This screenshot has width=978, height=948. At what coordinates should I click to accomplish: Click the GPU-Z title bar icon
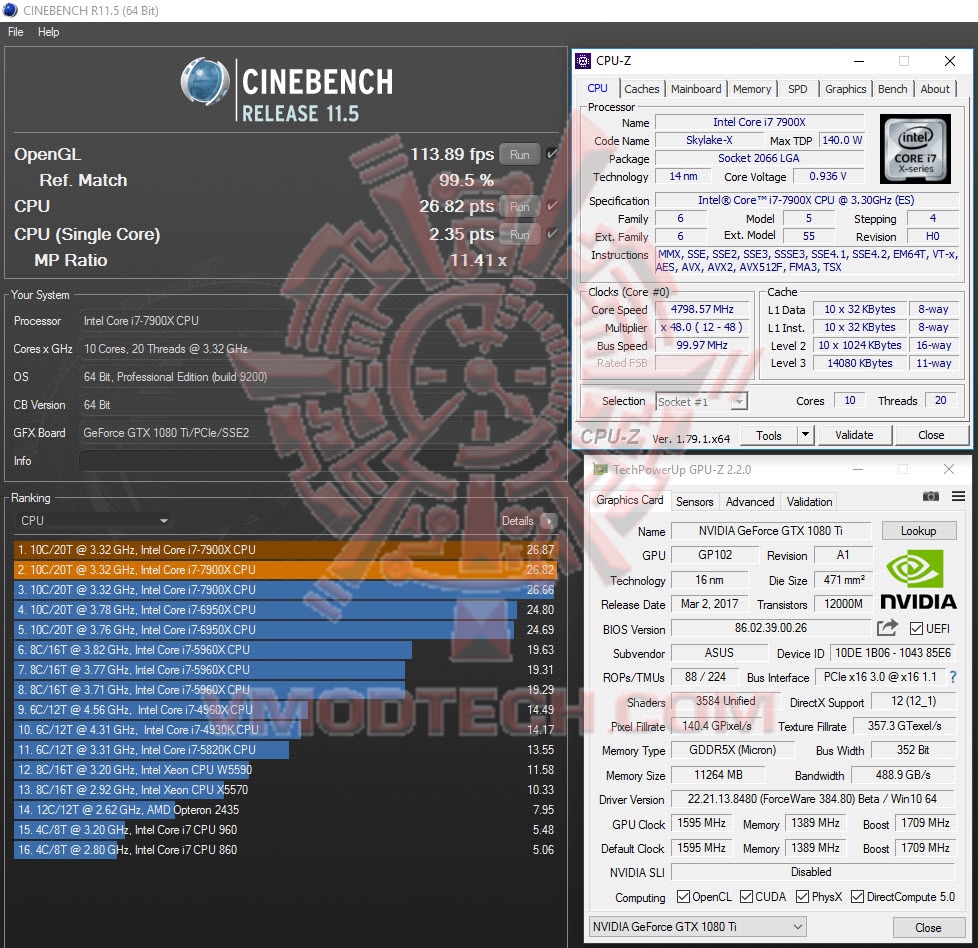[x=600, y=470]
